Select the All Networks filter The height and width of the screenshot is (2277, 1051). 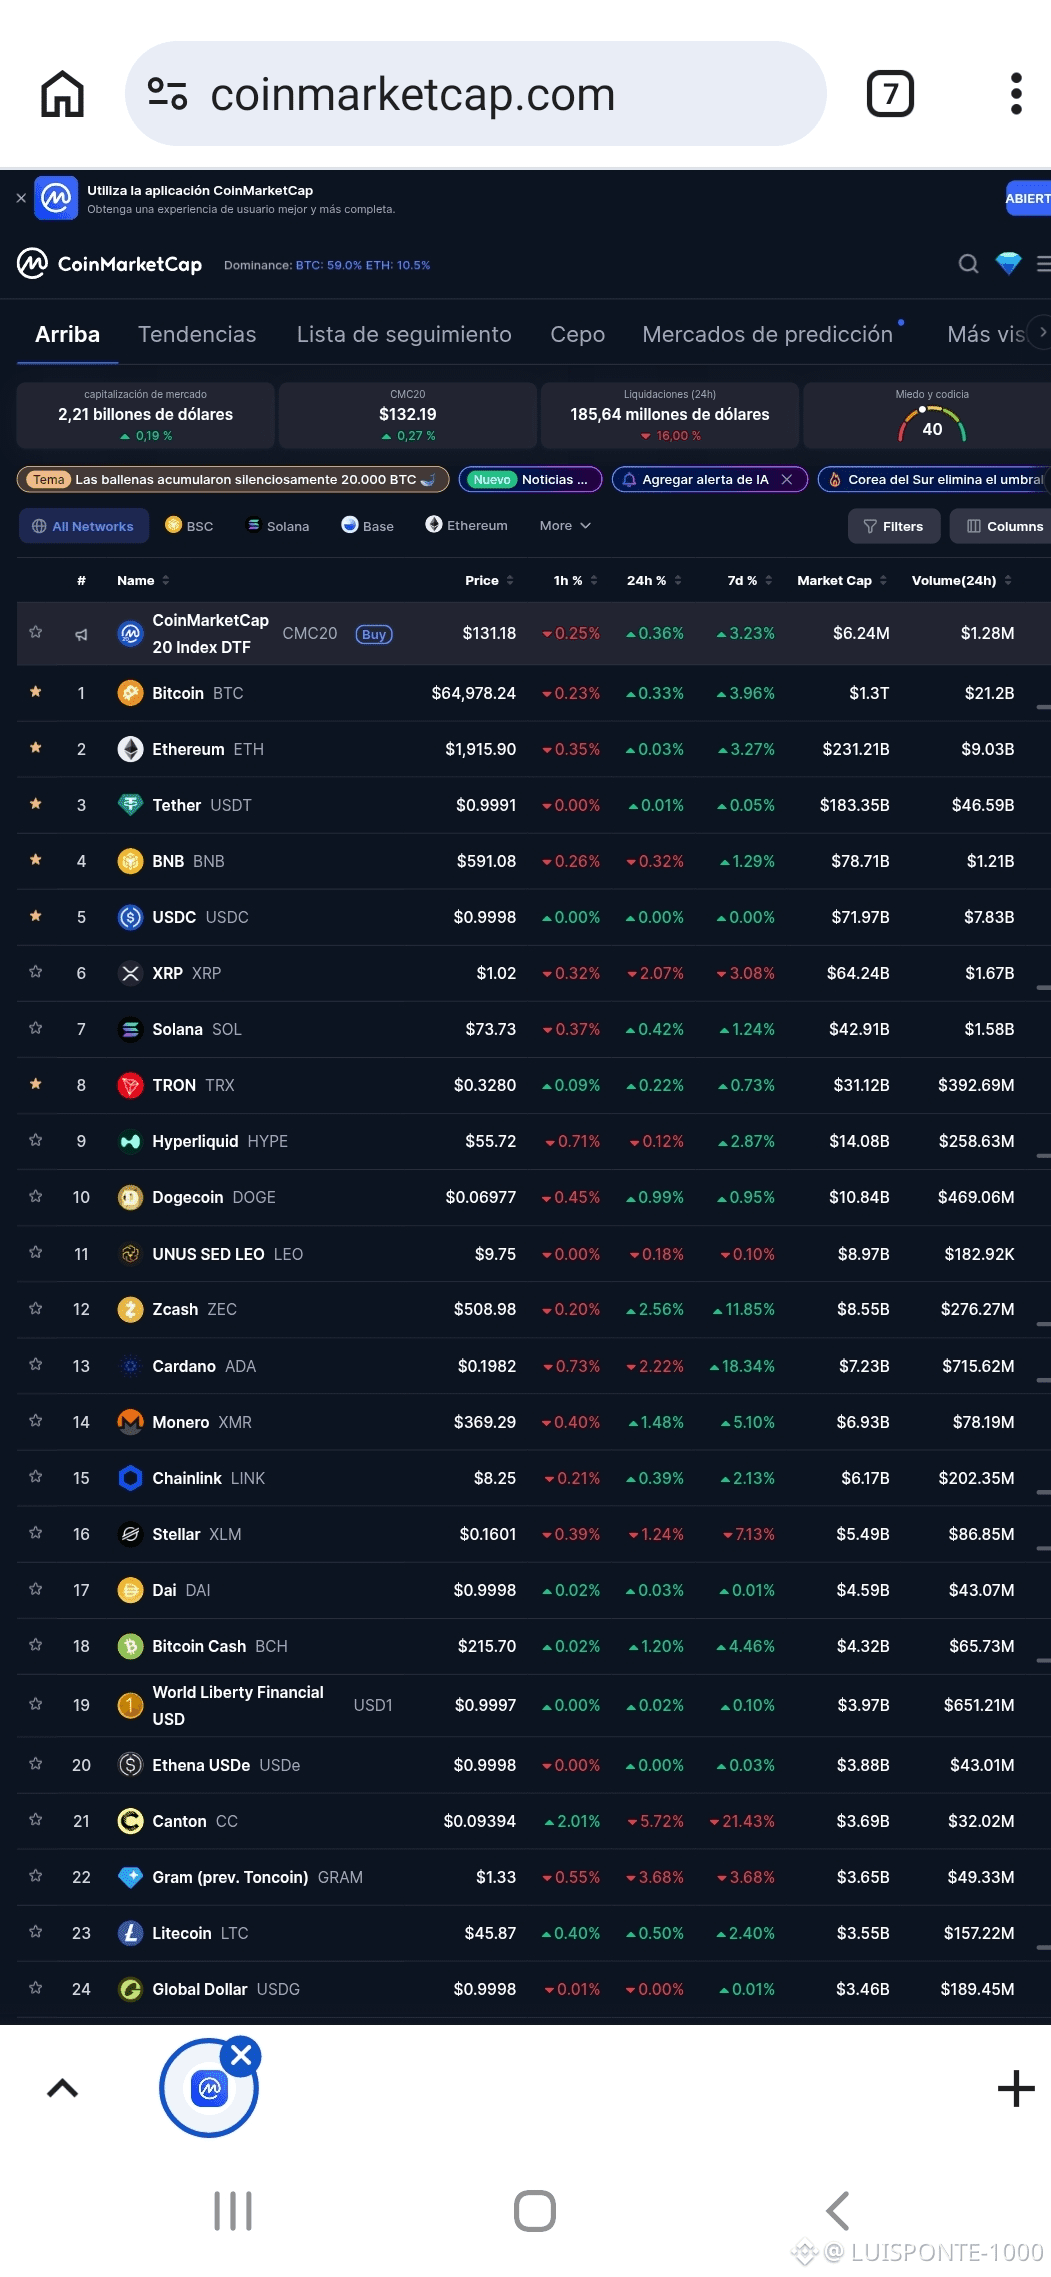pos(84,526)
